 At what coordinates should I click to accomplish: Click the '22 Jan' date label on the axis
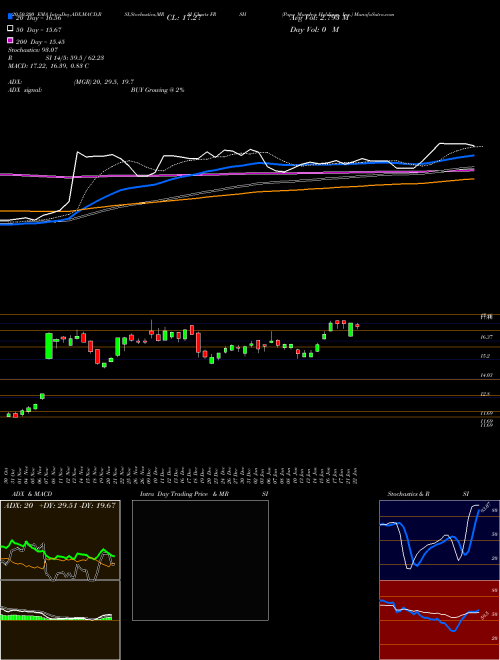357,475
